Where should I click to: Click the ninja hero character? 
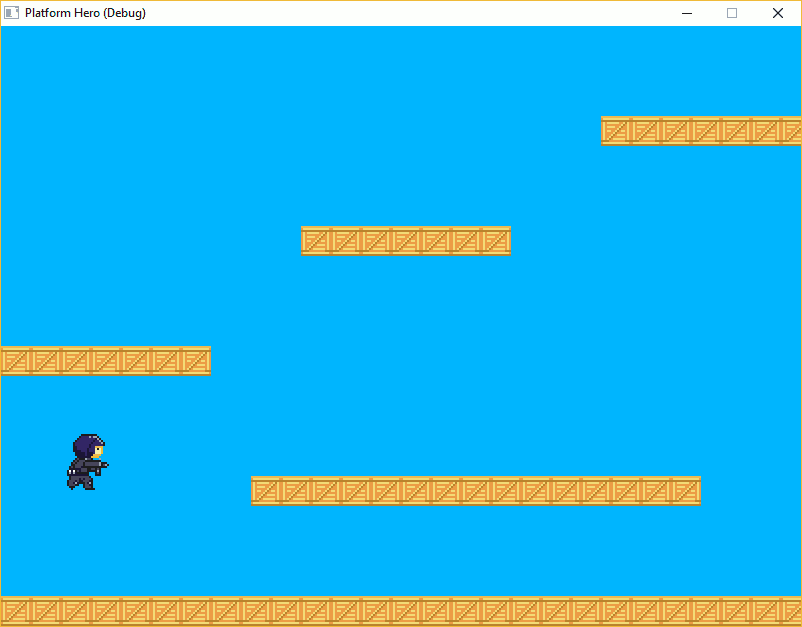click(x=87, y=462)
